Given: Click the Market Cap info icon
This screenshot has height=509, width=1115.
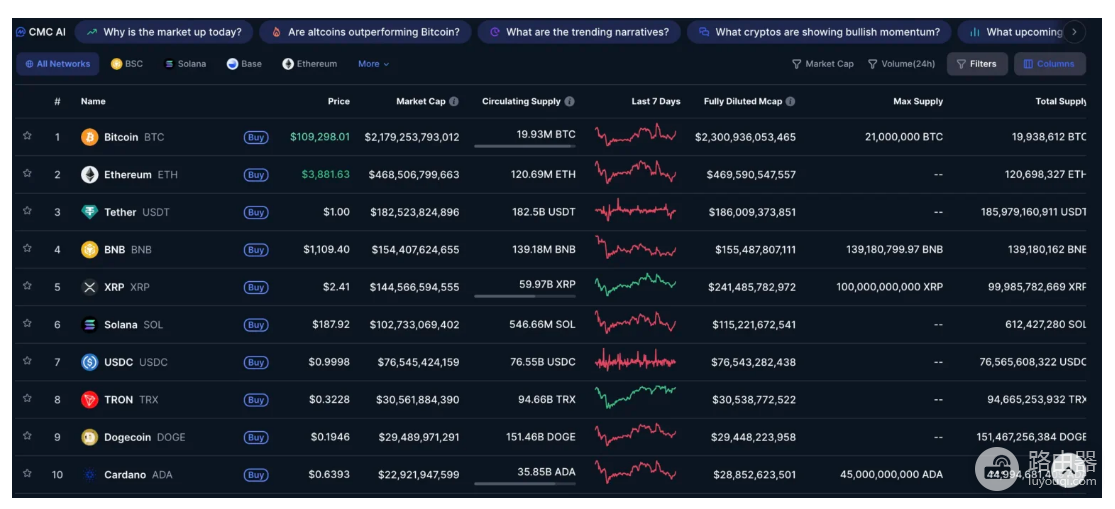Looking at the screenshot, I should pyautogui.click(x=454, y=102).
